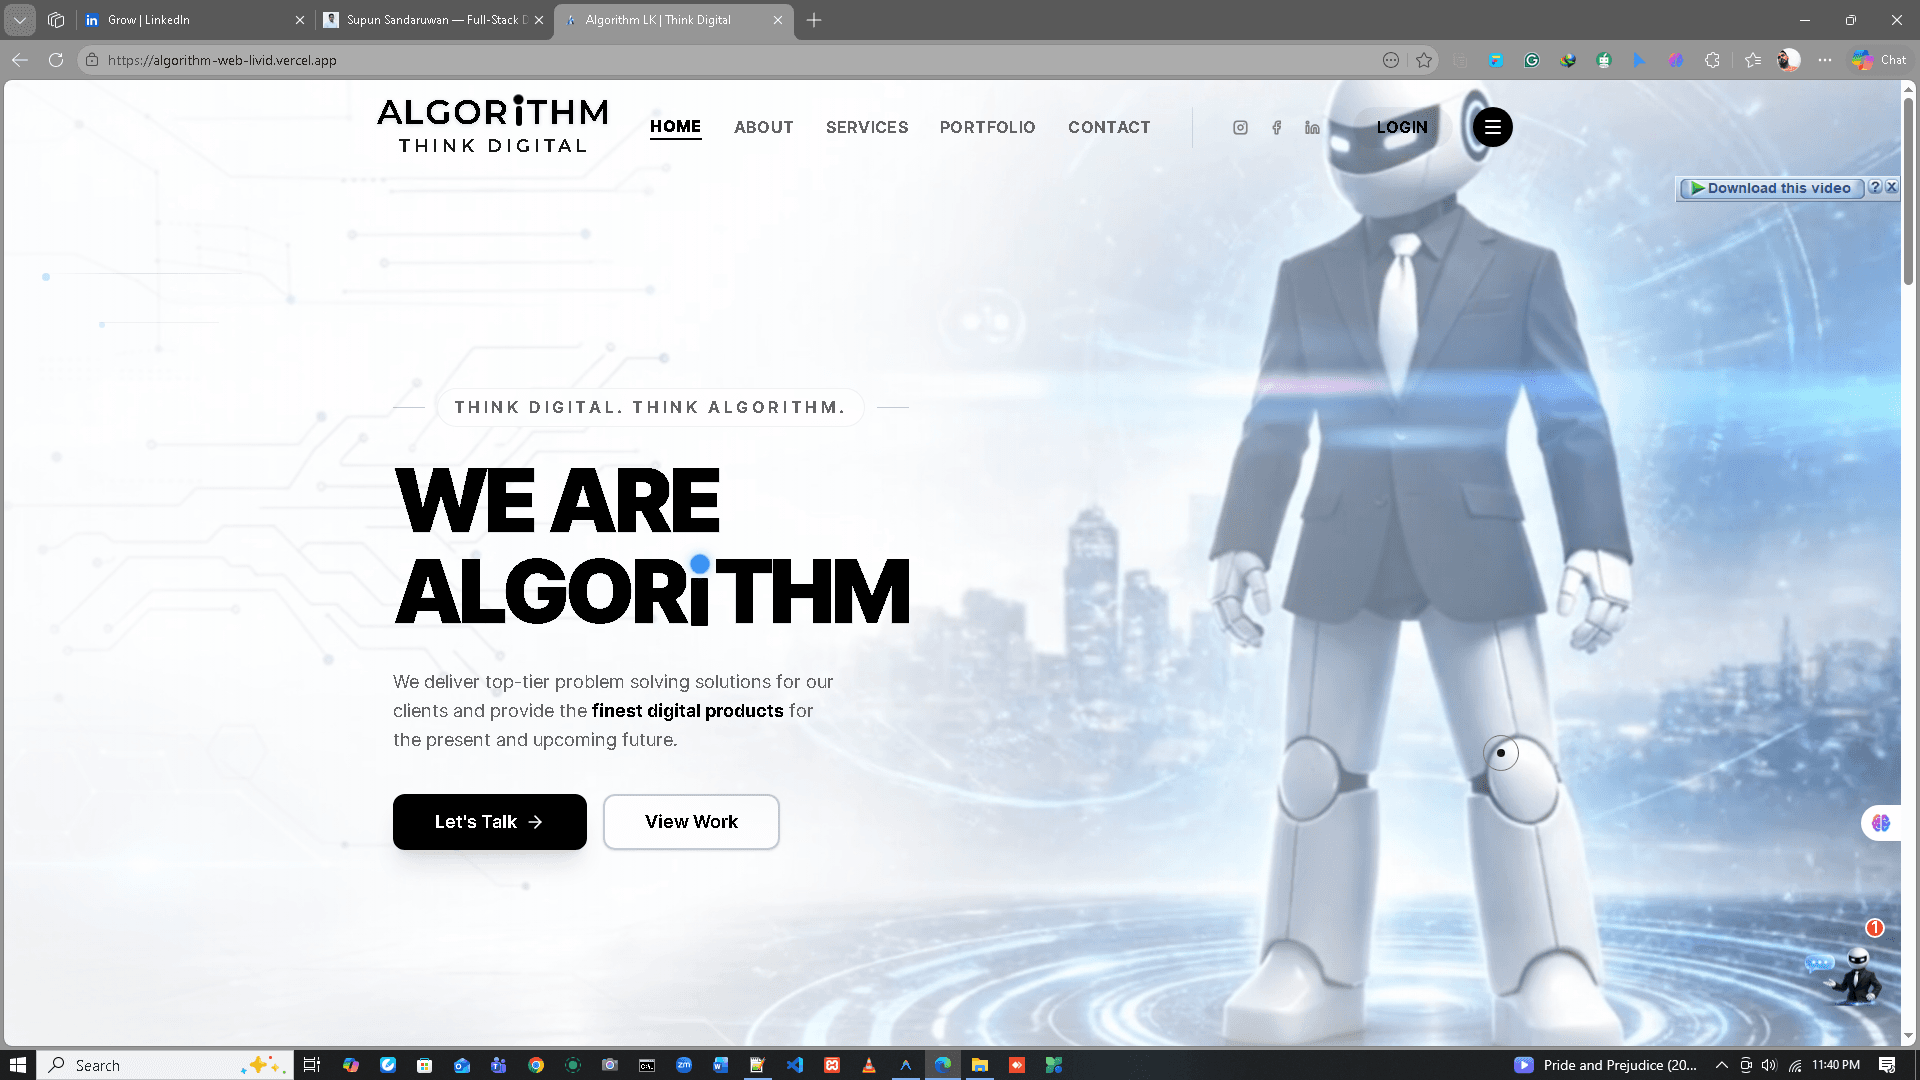Image resolution: width=1920 pixels, height=1080 pixels.
Task: Open File Explorer from taskbar
Action: 980,1065
